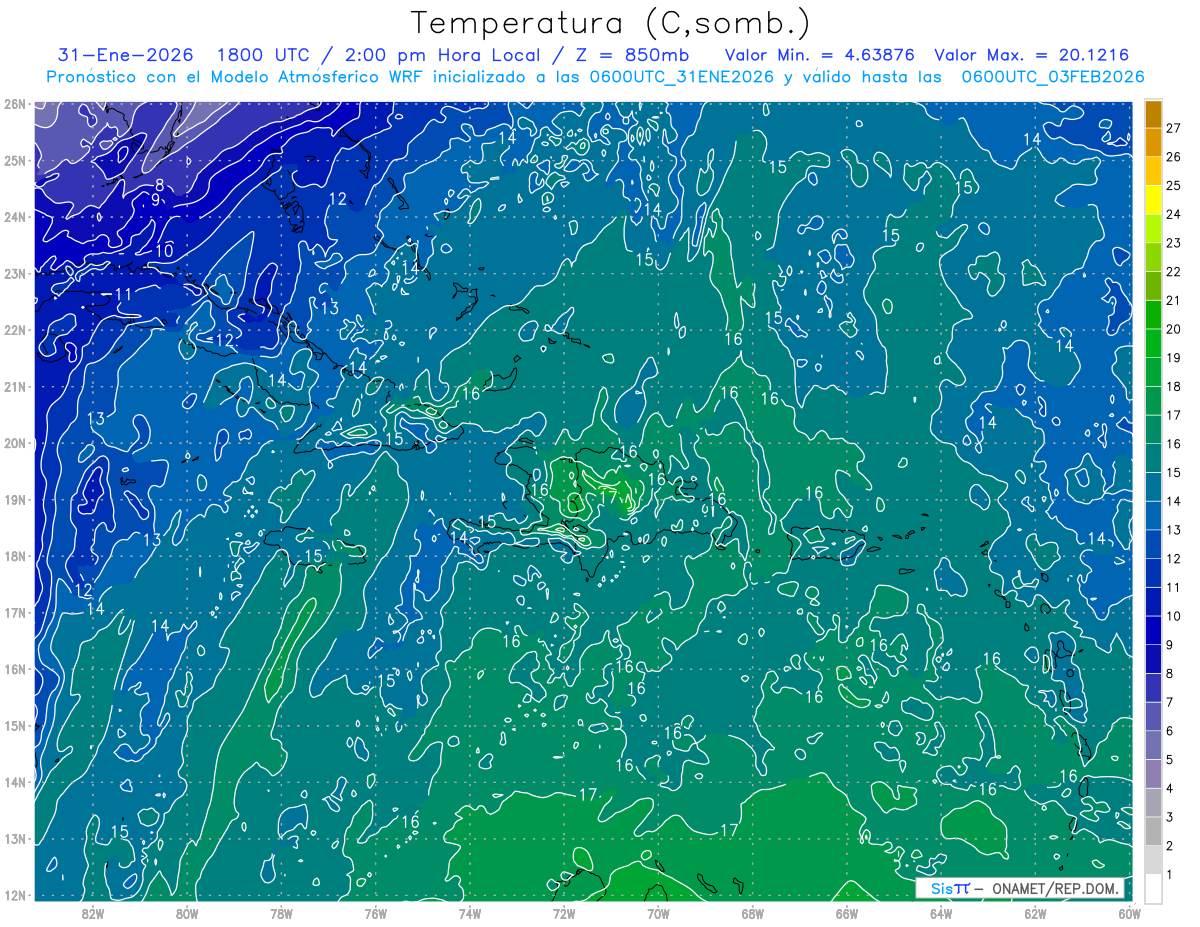Click the "14N" latitude axis label

[14, 782]
